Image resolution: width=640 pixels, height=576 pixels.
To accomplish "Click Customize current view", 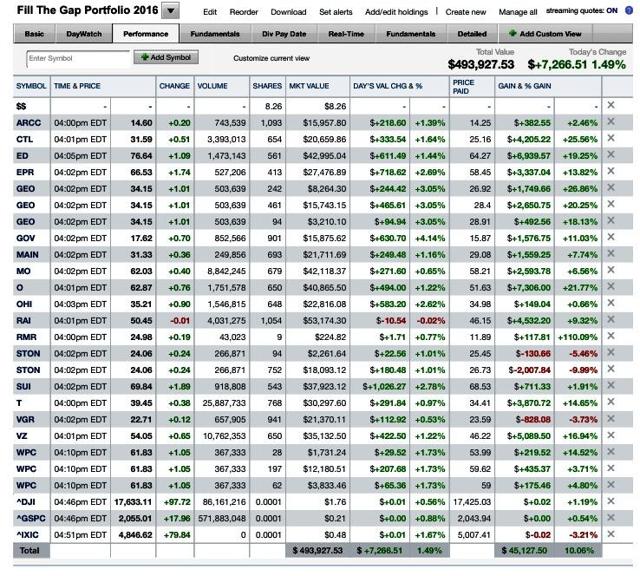I will click(x=271, y=58).
